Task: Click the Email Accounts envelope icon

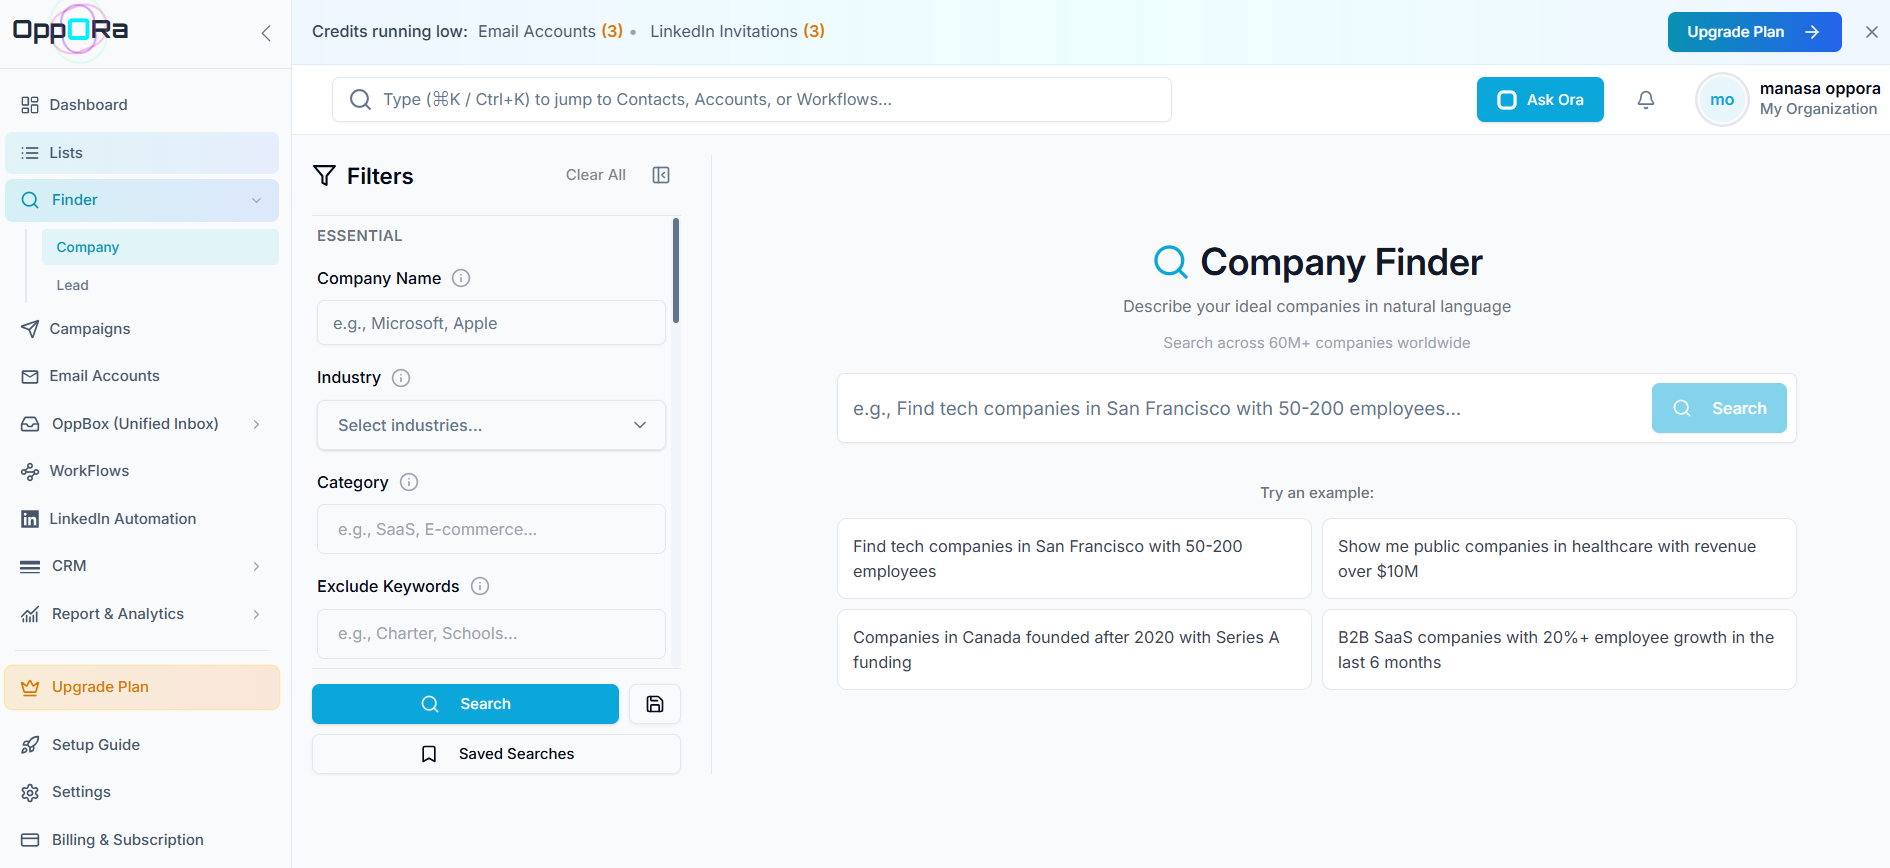Action: tap(30, 377)
